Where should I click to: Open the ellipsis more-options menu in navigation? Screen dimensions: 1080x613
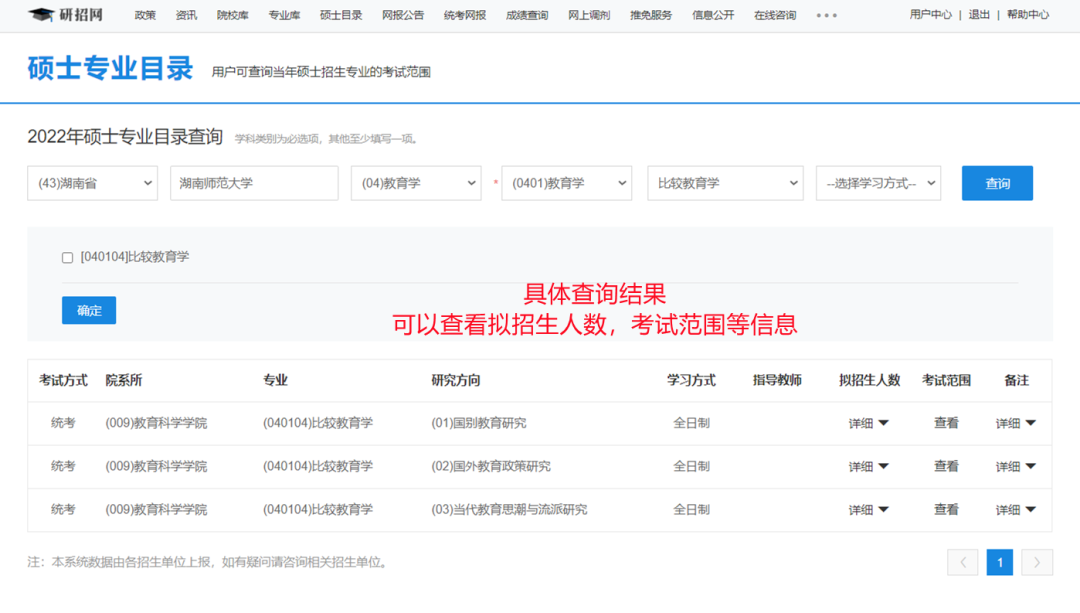826,15
